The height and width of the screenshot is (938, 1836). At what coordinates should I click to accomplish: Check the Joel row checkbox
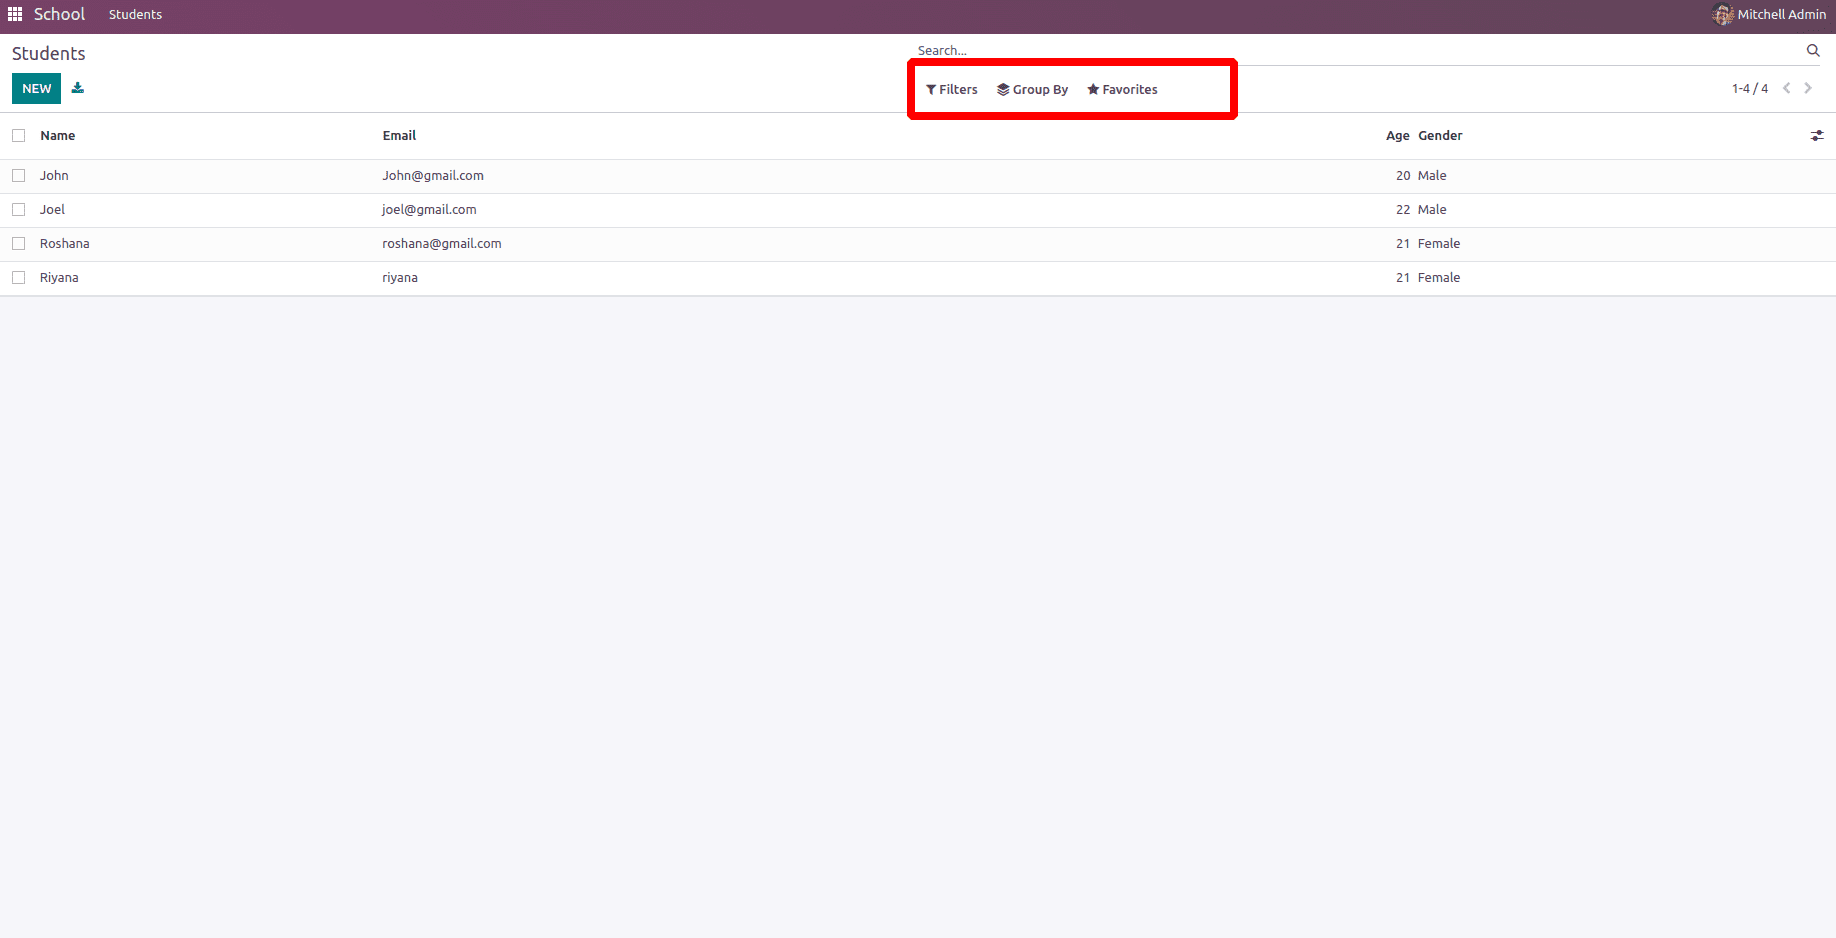tap(19, 210)
